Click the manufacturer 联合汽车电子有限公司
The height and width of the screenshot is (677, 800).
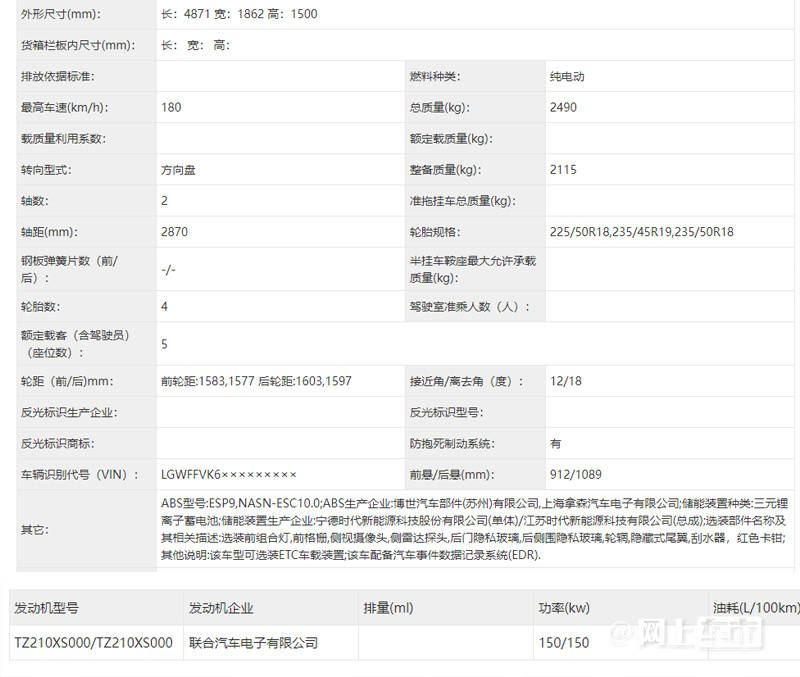tap(253, 643)
